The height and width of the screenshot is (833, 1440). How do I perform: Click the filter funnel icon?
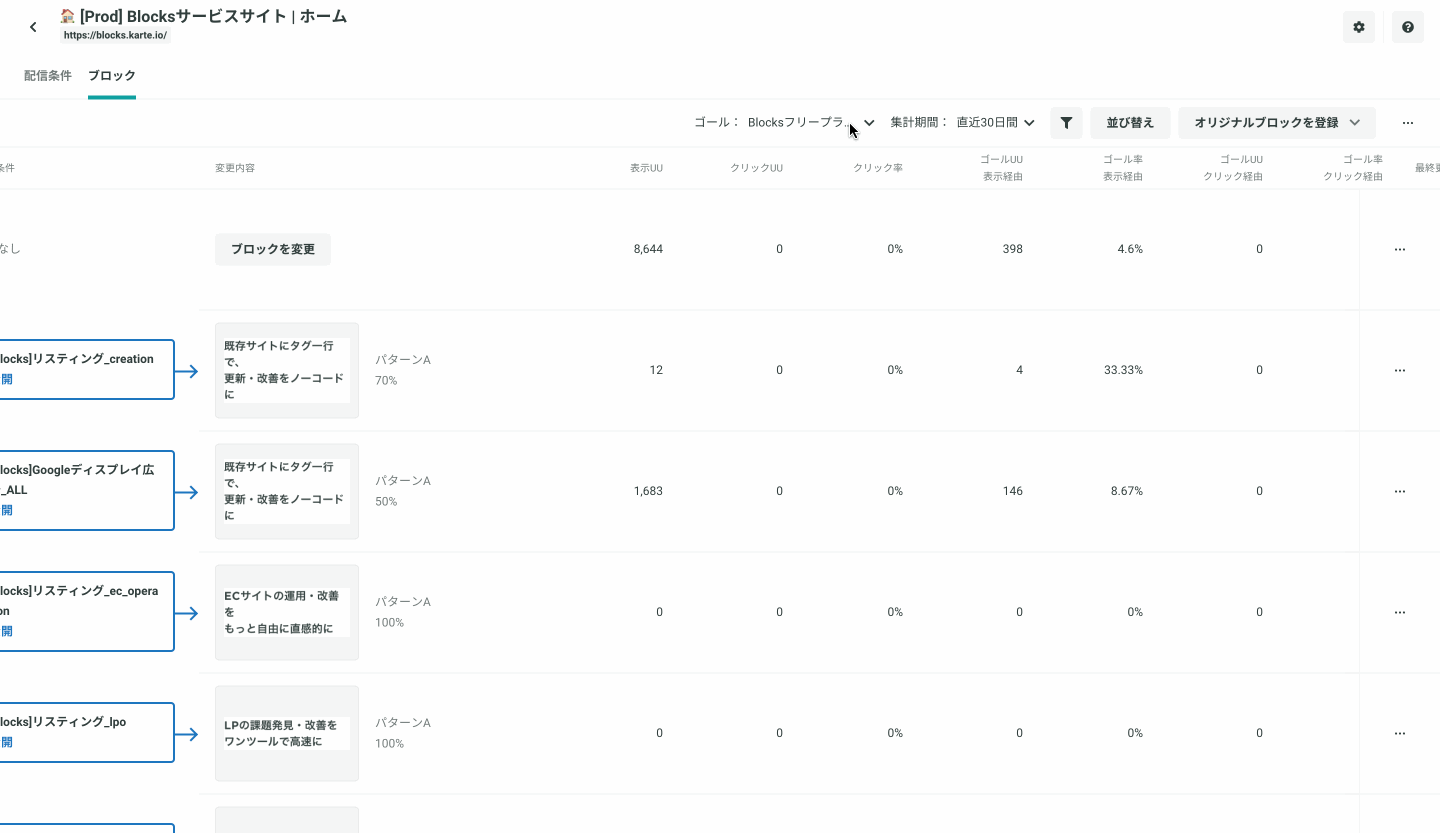click(x=1066, y=123)
